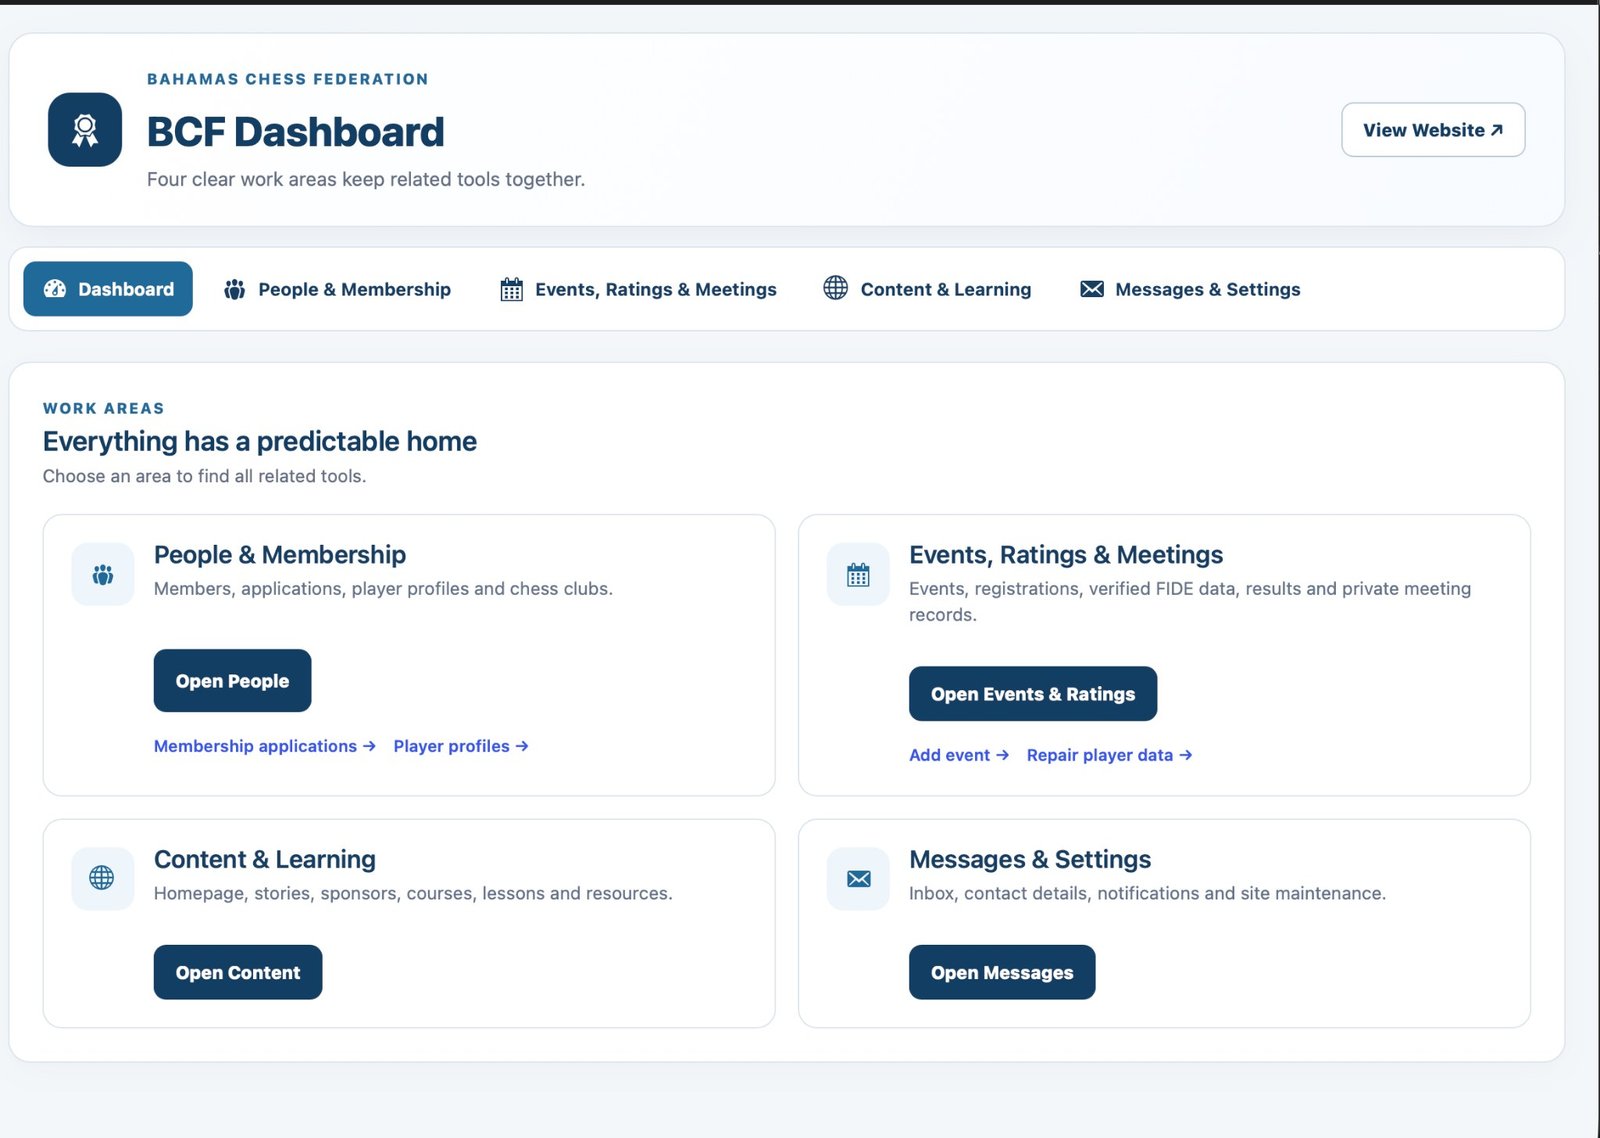This screenshot has width=1600, height=1138.
Task: Click the 'Homepage, stories, sponsors, courses' description
Action: click(x=413, y=893)
